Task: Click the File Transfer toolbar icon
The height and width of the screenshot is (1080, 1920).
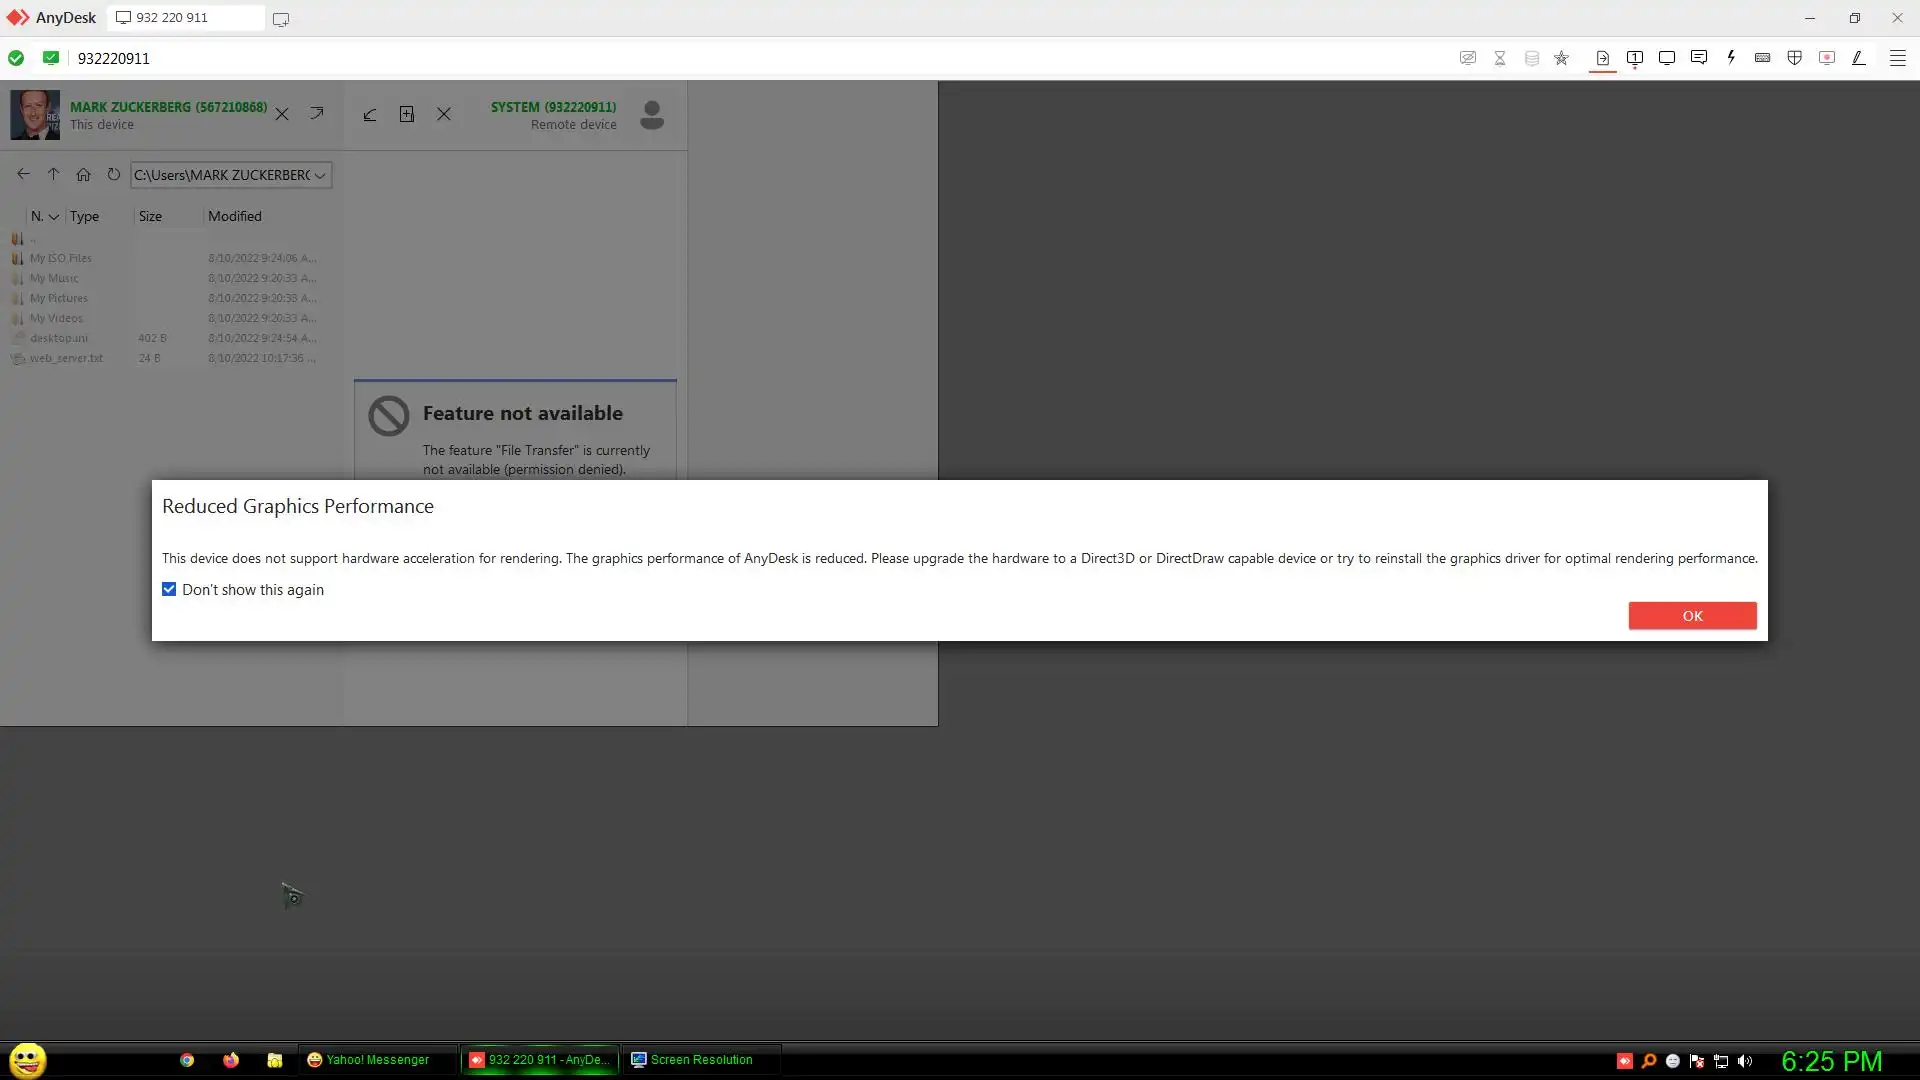Action: coord(1602,58)
